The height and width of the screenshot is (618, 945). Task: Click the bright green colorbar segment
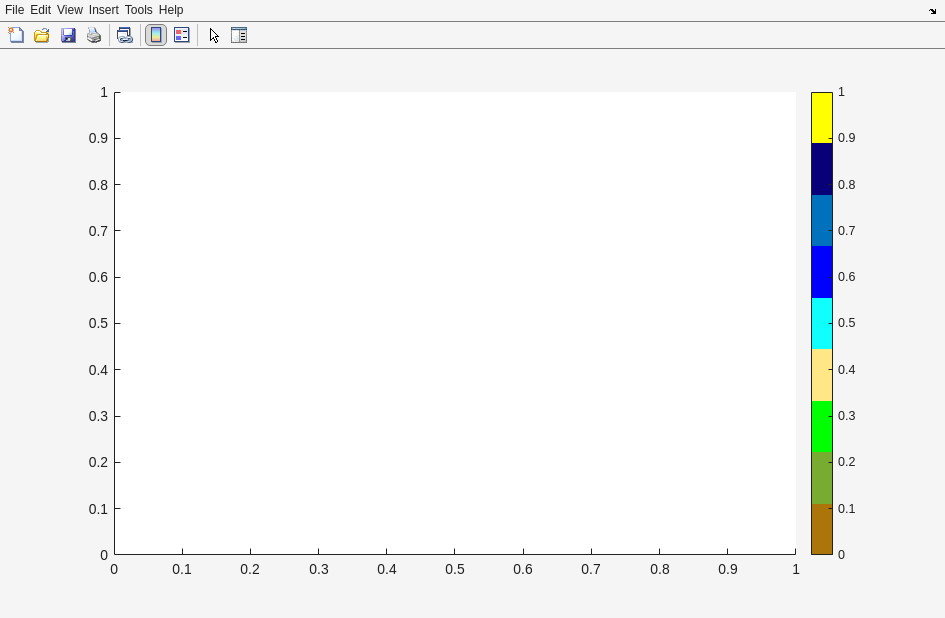point(821,426)
